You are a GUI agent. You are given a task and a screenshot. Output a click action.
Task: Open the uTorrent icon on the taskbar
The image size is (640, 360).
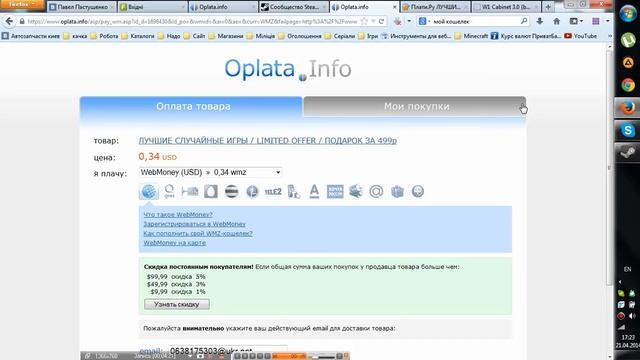(x=627, y=40)
